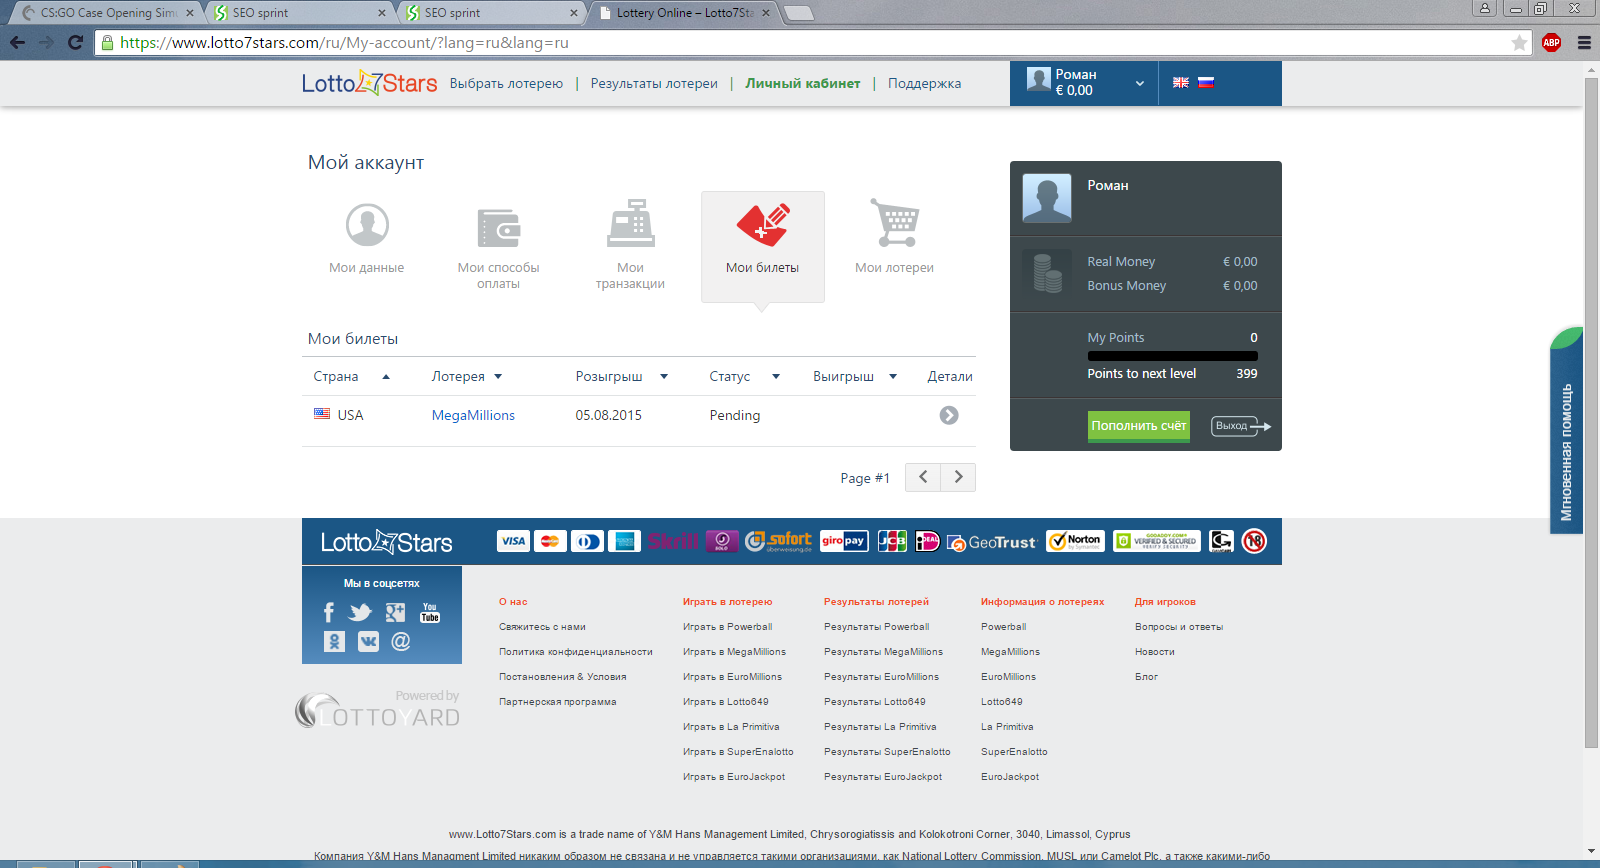
Task: Switch site language to English flag
Action: point(1181,82)
